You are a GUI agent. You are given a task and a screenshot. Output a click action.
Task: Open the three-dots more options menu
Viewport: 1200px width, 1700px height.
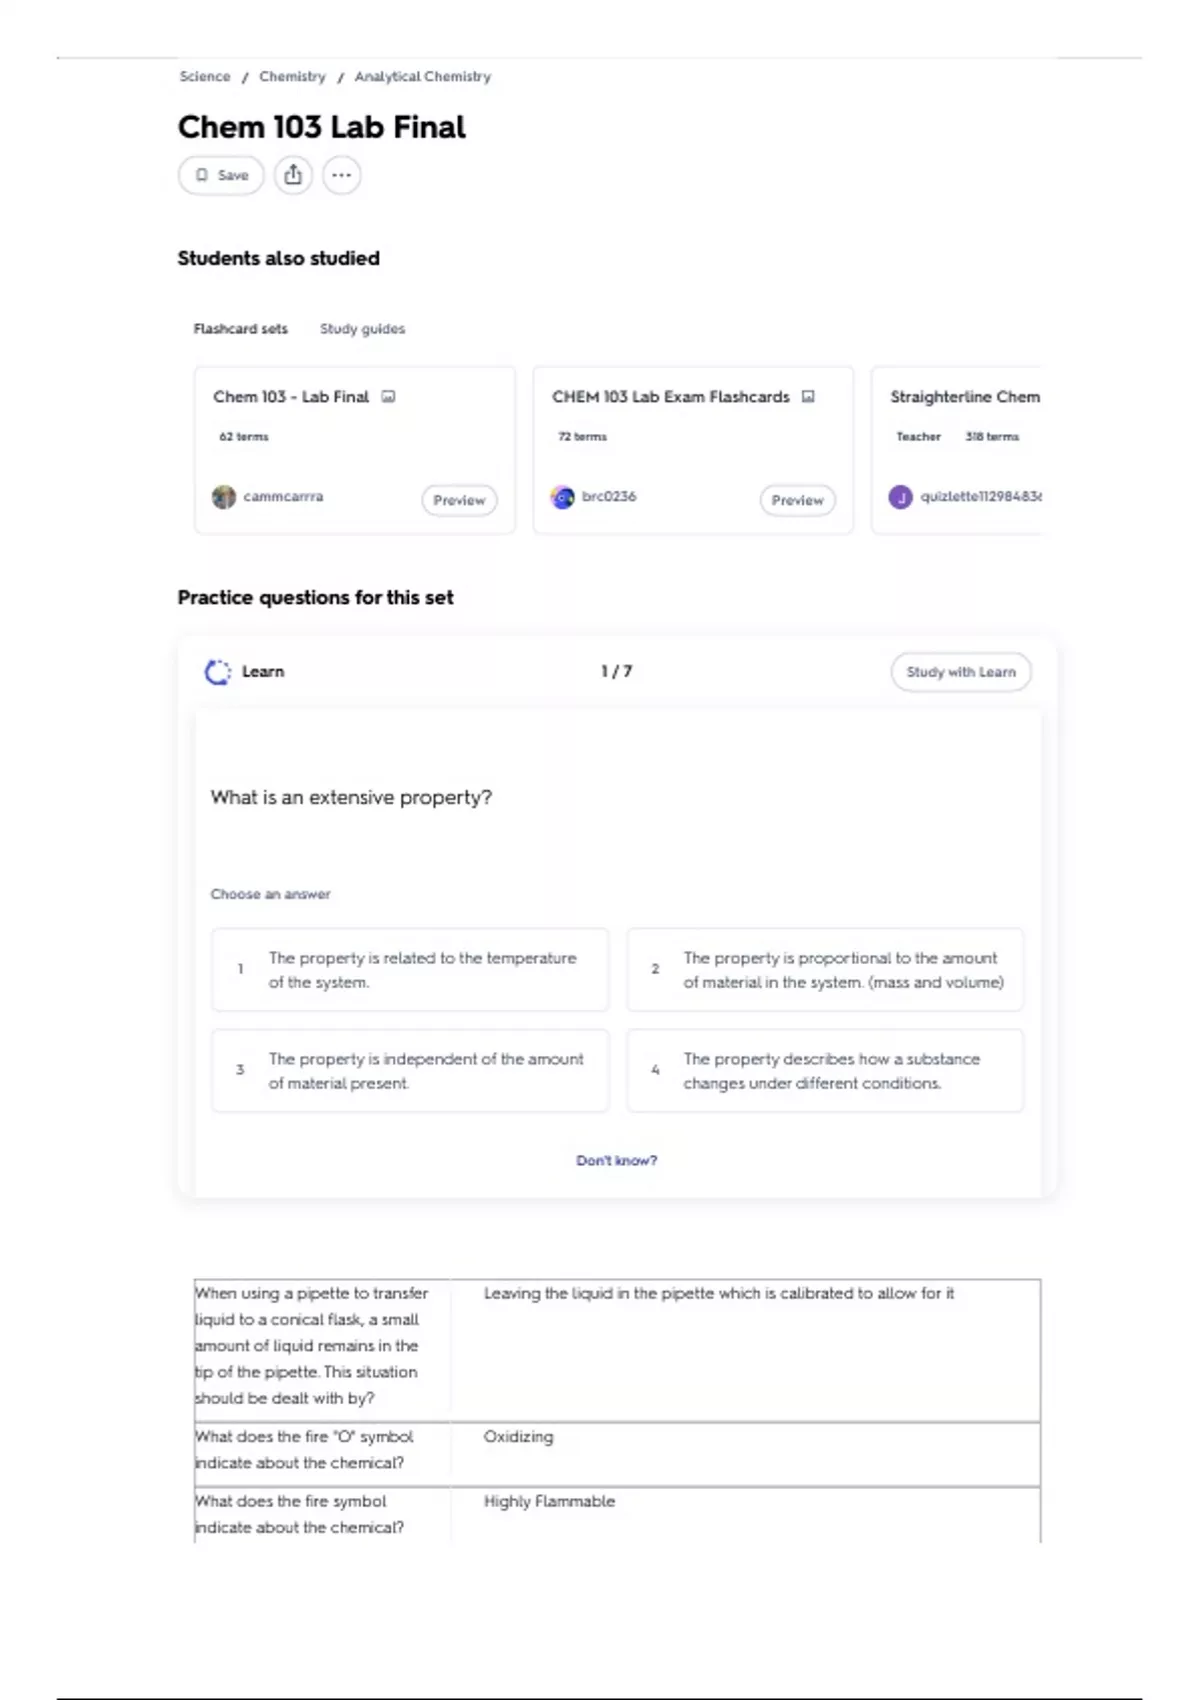coord(341,175)
